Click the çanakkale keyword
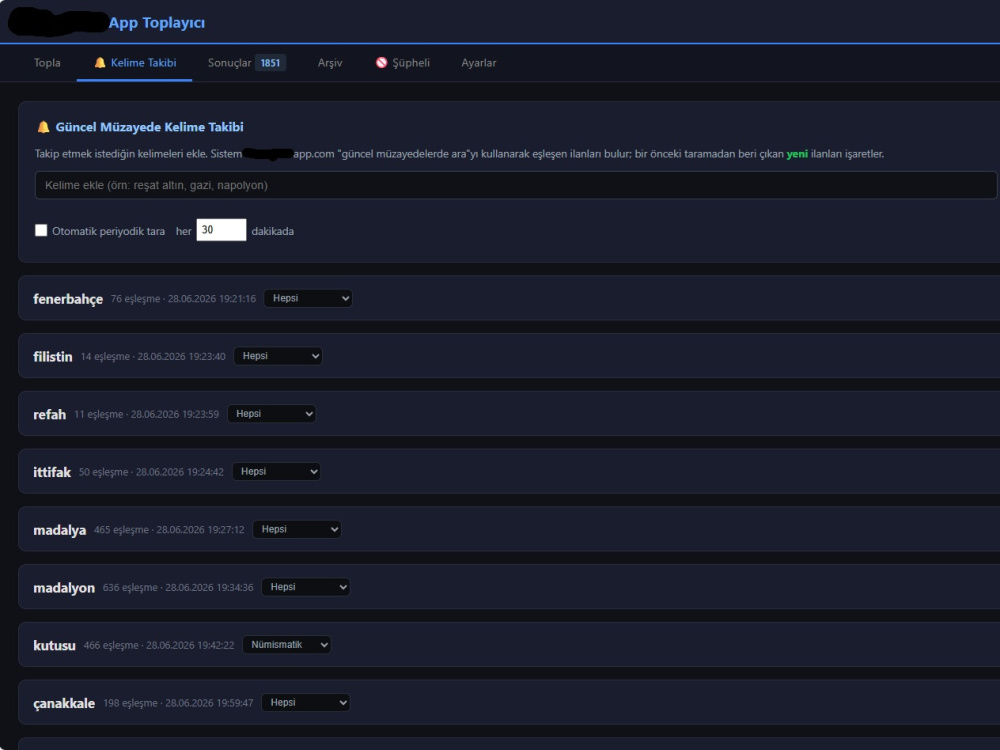 coord(64,703)
